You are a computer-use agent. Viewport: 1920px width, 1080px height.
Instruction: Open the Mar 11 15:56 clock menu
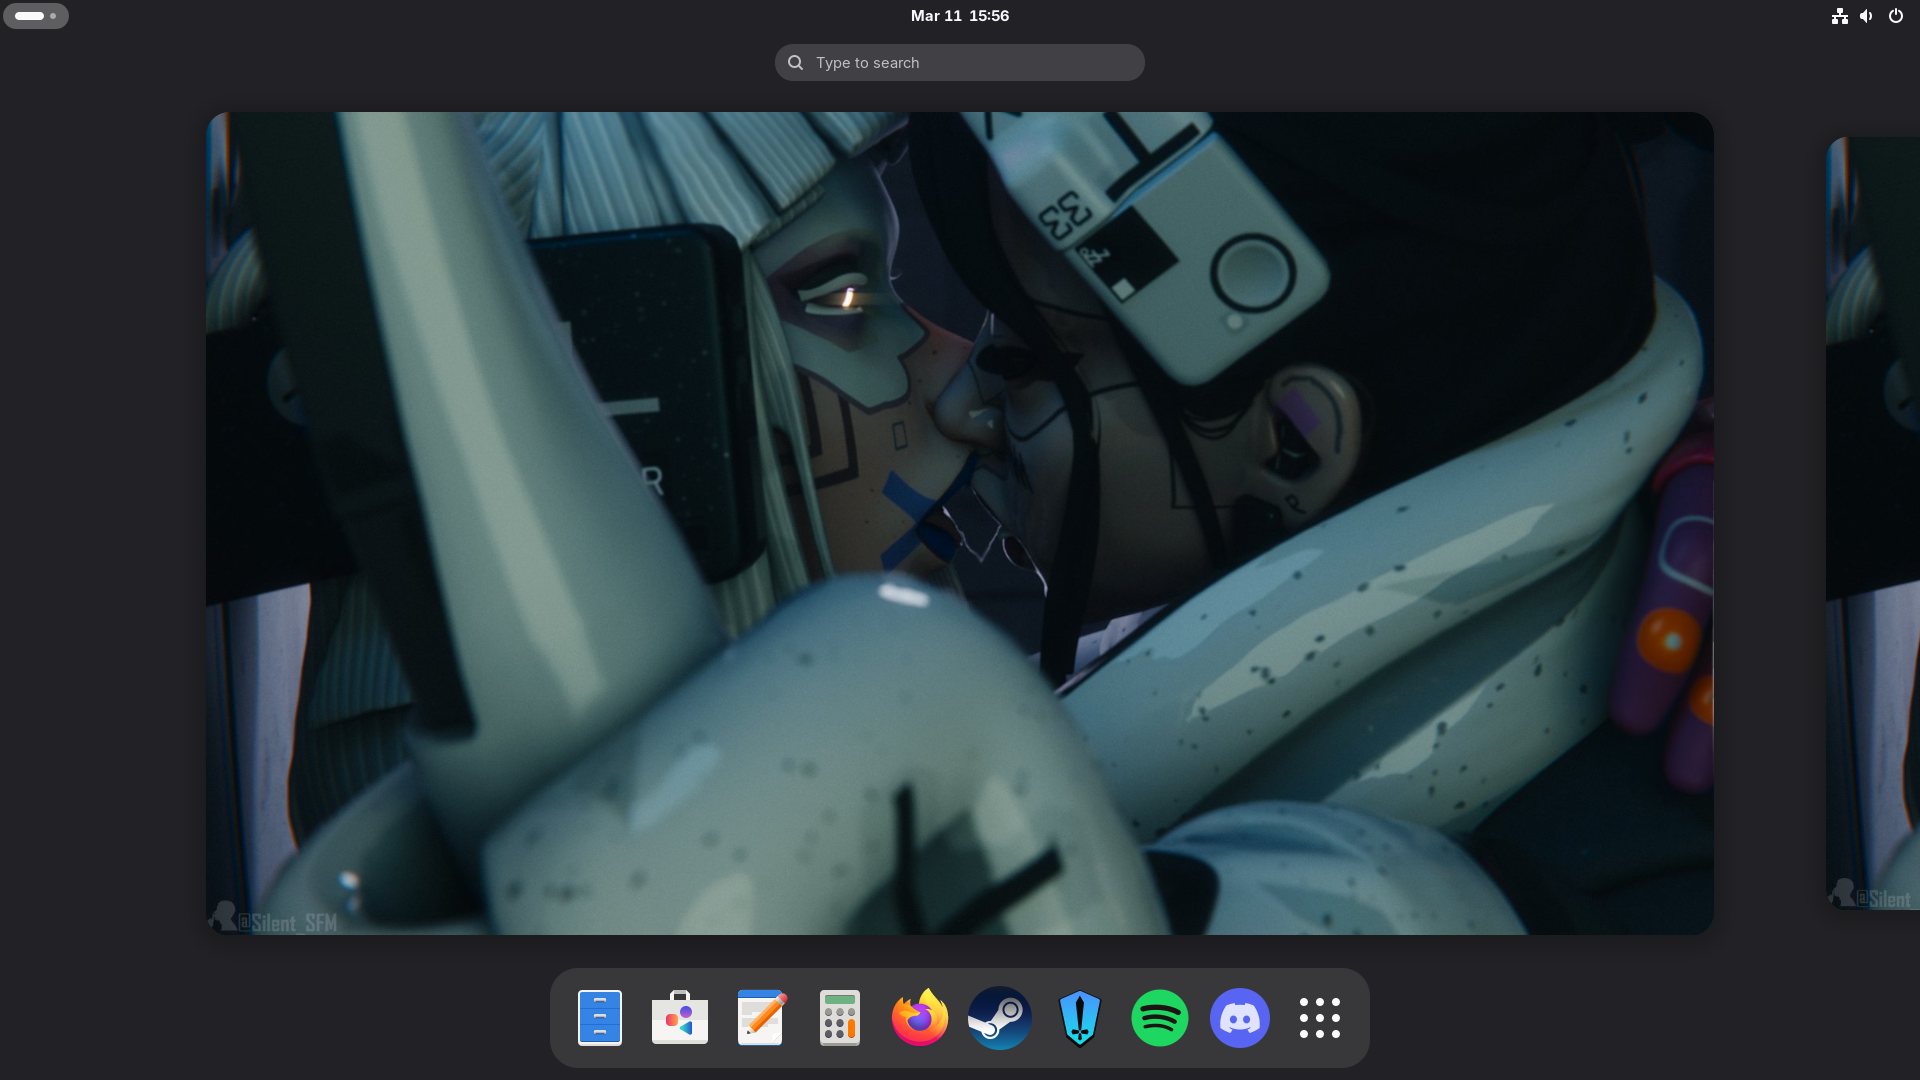(959, 16)
